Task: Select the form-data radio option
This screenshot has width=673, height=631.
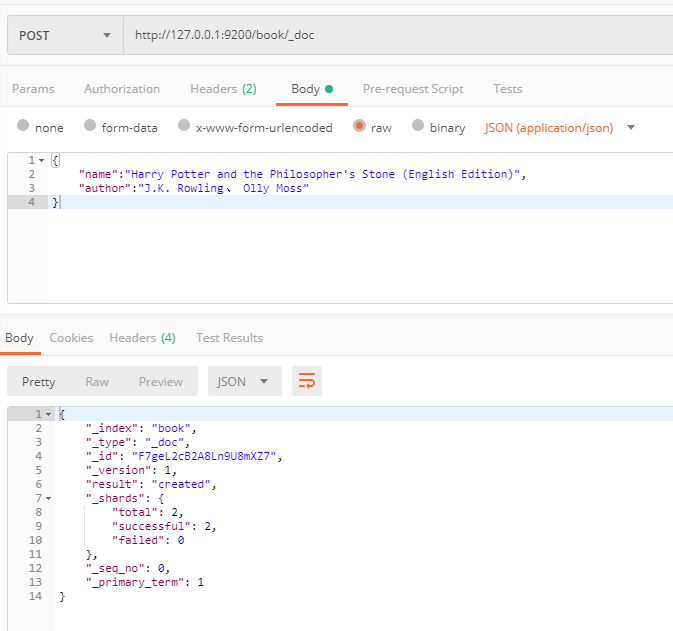Action: [x=90, y=125]
